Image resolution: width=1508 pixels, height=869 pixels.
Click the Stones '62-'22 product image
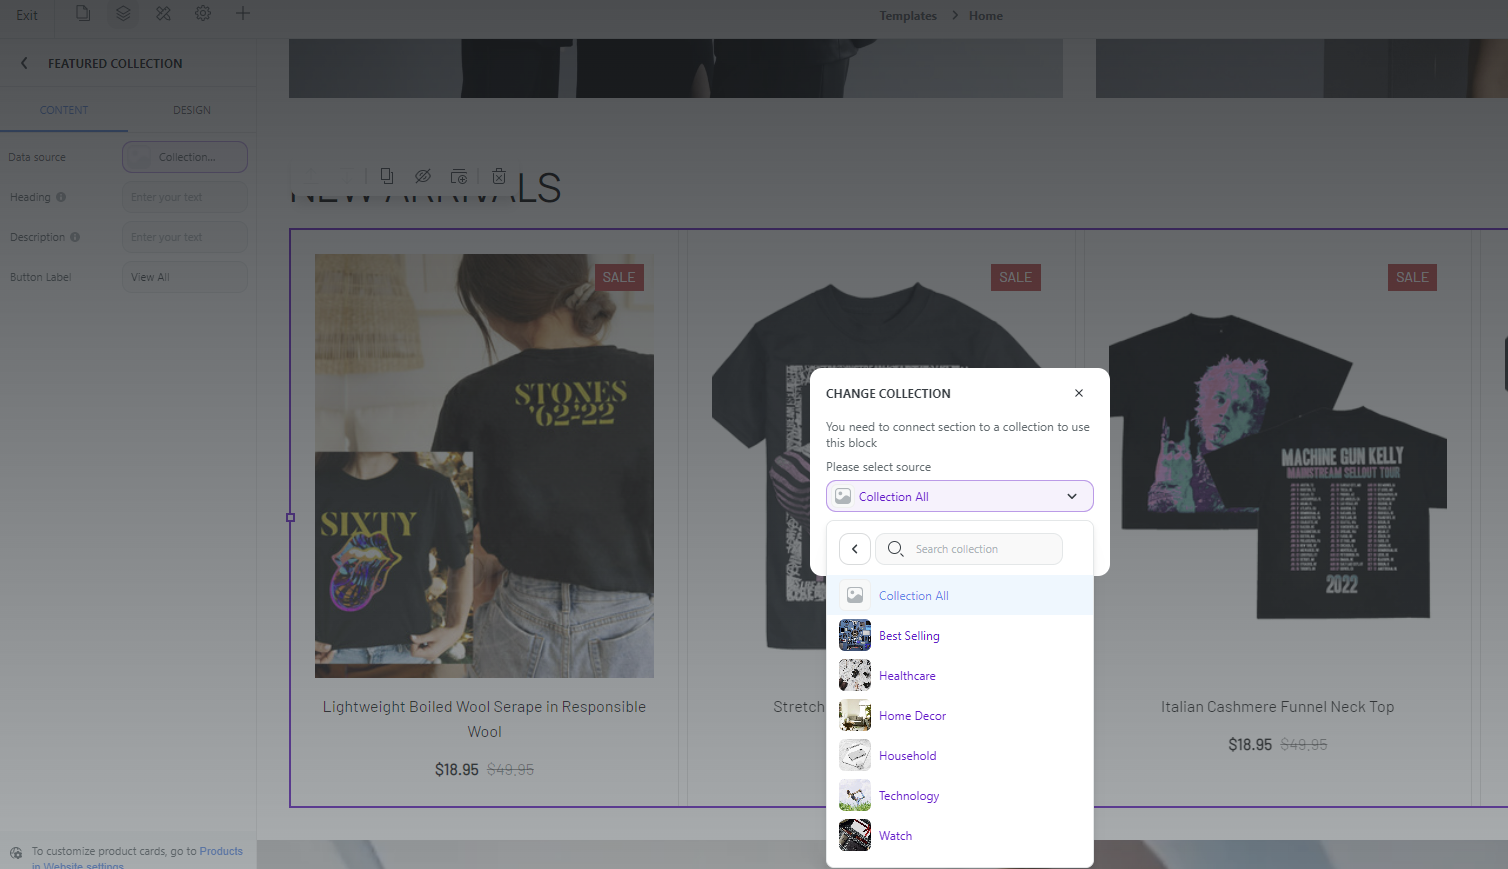point(484,465)
